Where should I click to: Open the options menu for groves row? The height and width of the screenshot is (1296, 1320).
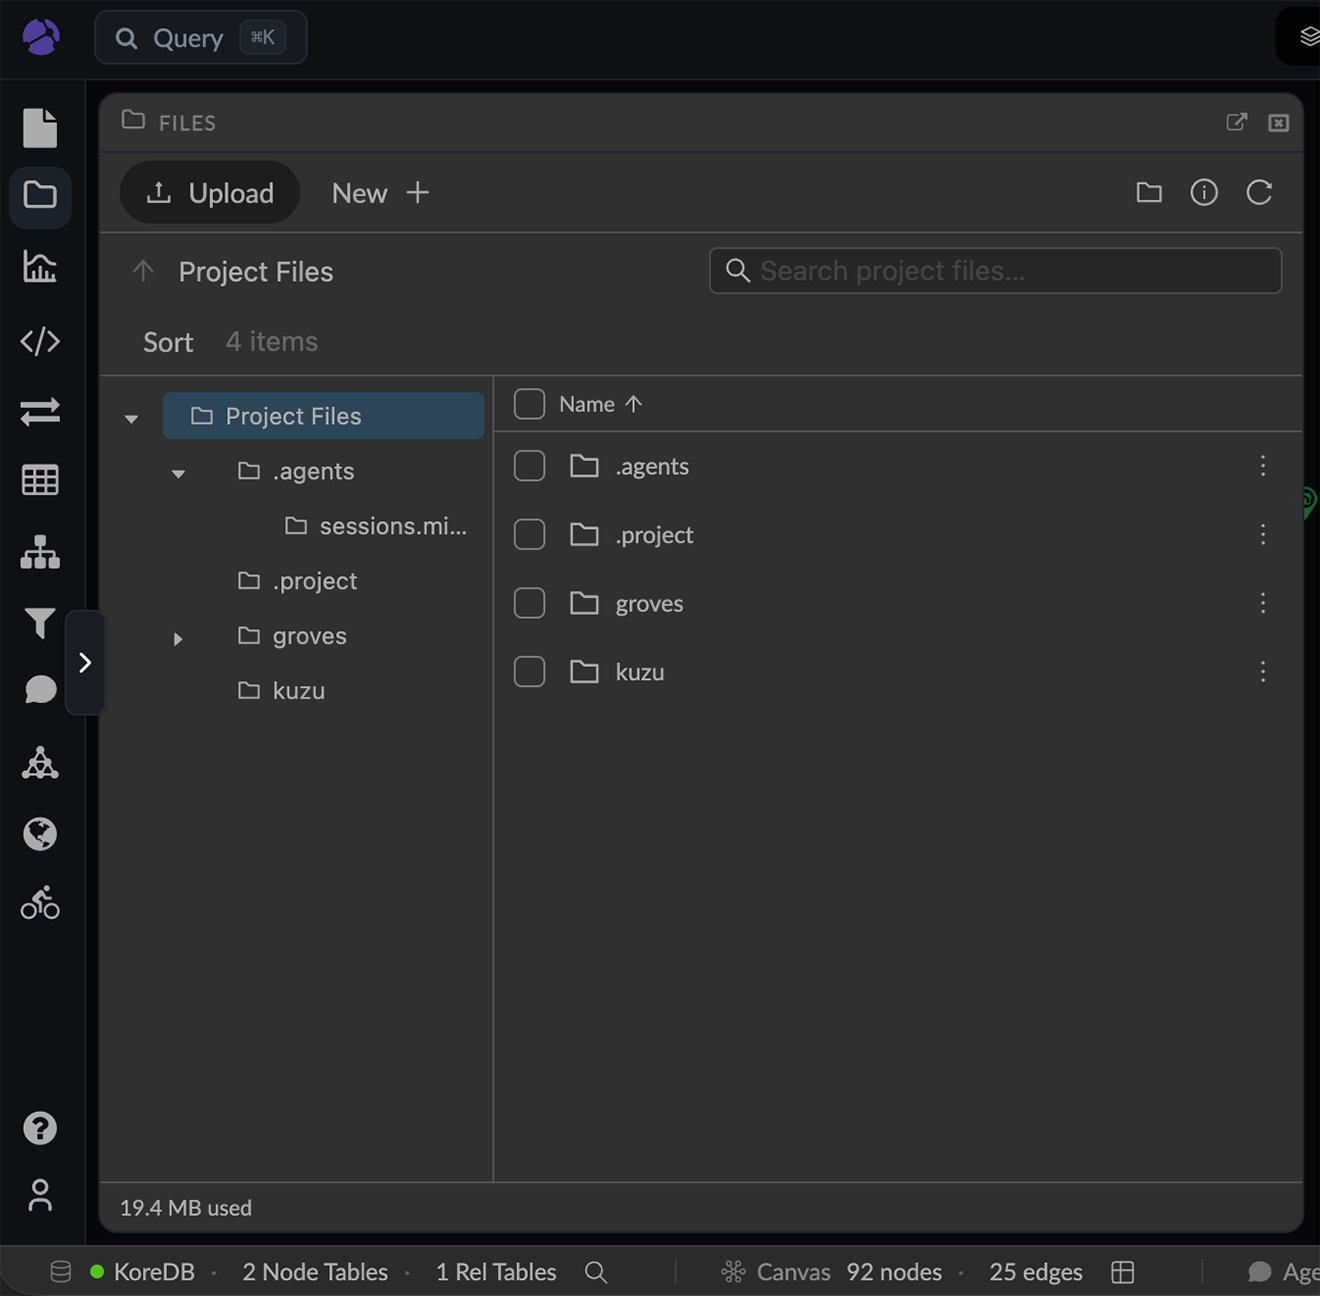point(1263,602)
